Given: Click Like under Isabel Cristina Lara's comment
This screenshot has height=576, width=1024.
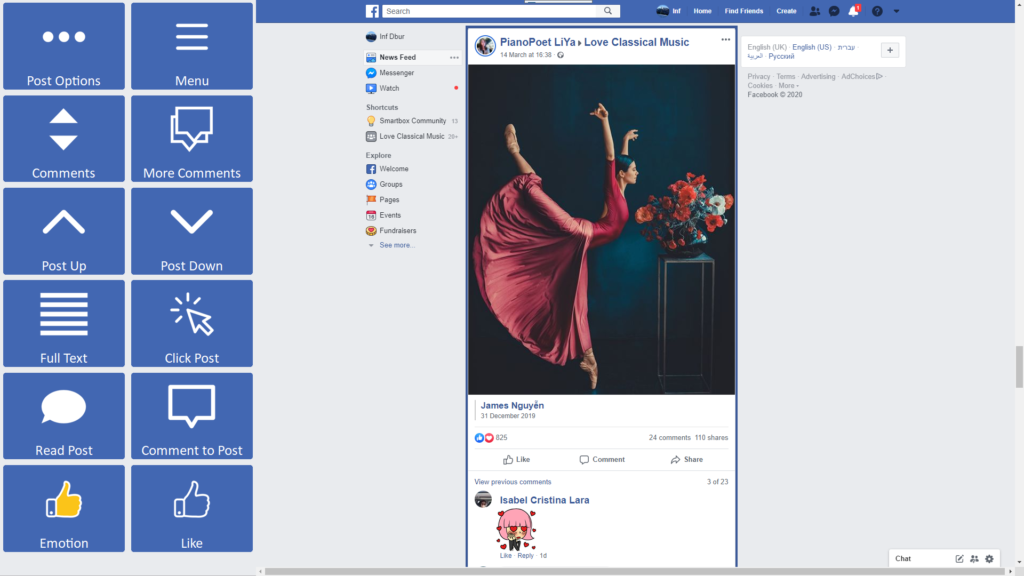Looking at the screenshot, I should pos(505,556).
